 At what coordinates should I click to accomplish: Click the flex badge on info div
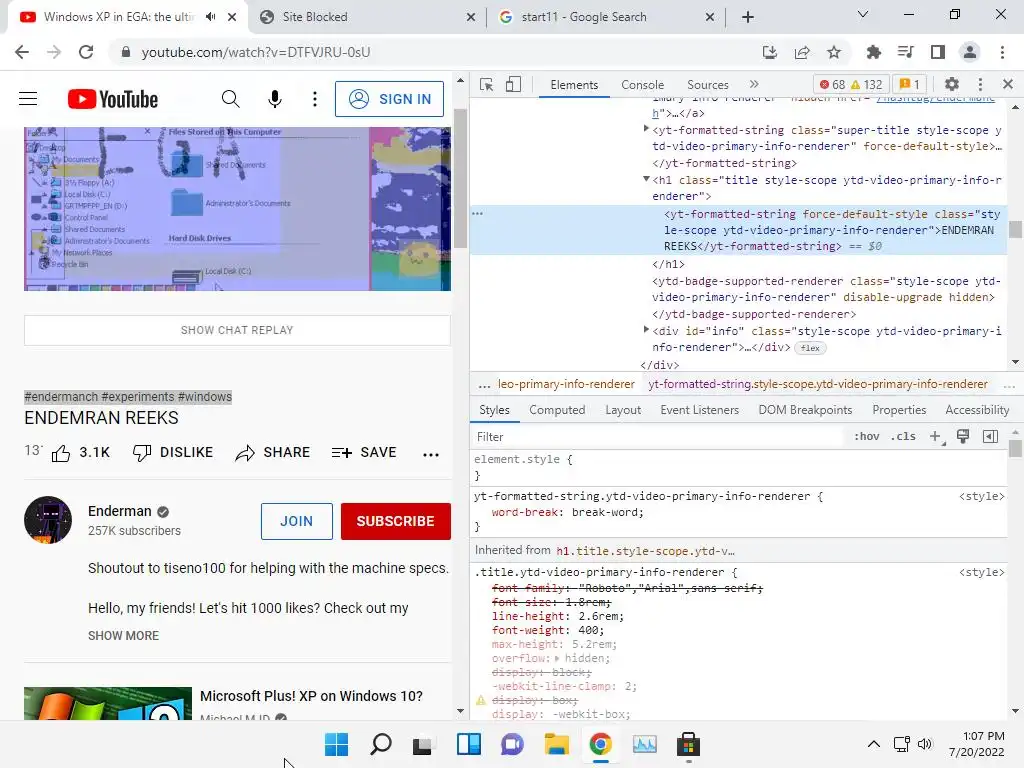click(x=810, y=348)
